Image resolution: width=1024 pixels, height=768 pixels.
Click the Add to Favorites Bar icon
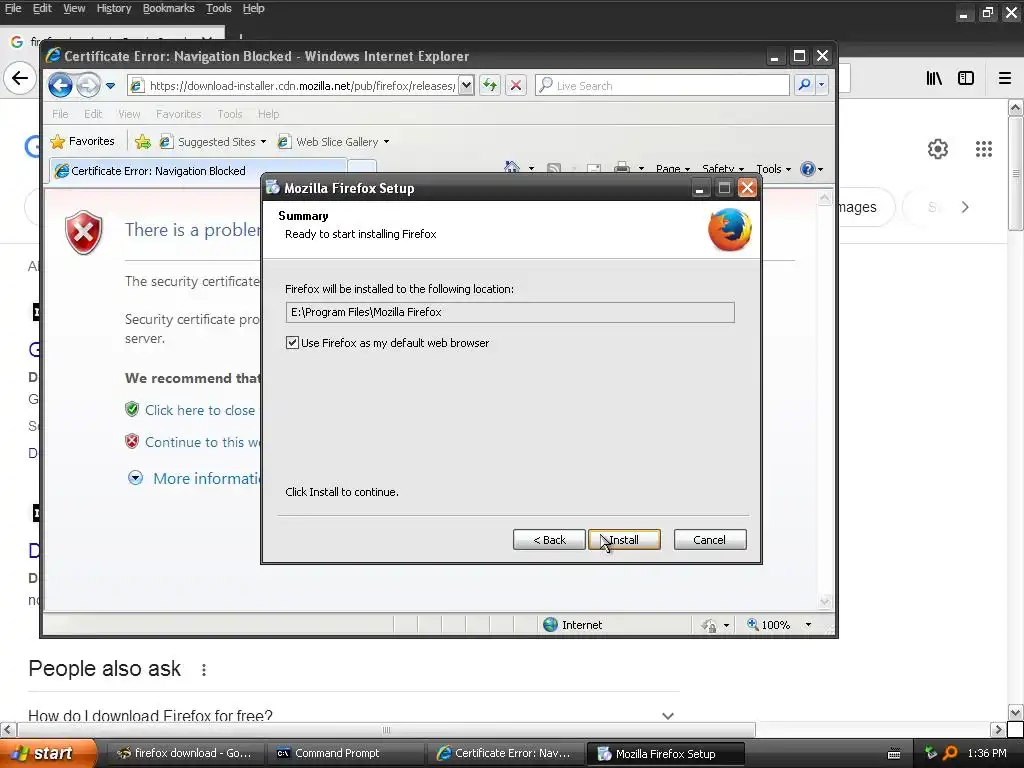coord(143,142)
